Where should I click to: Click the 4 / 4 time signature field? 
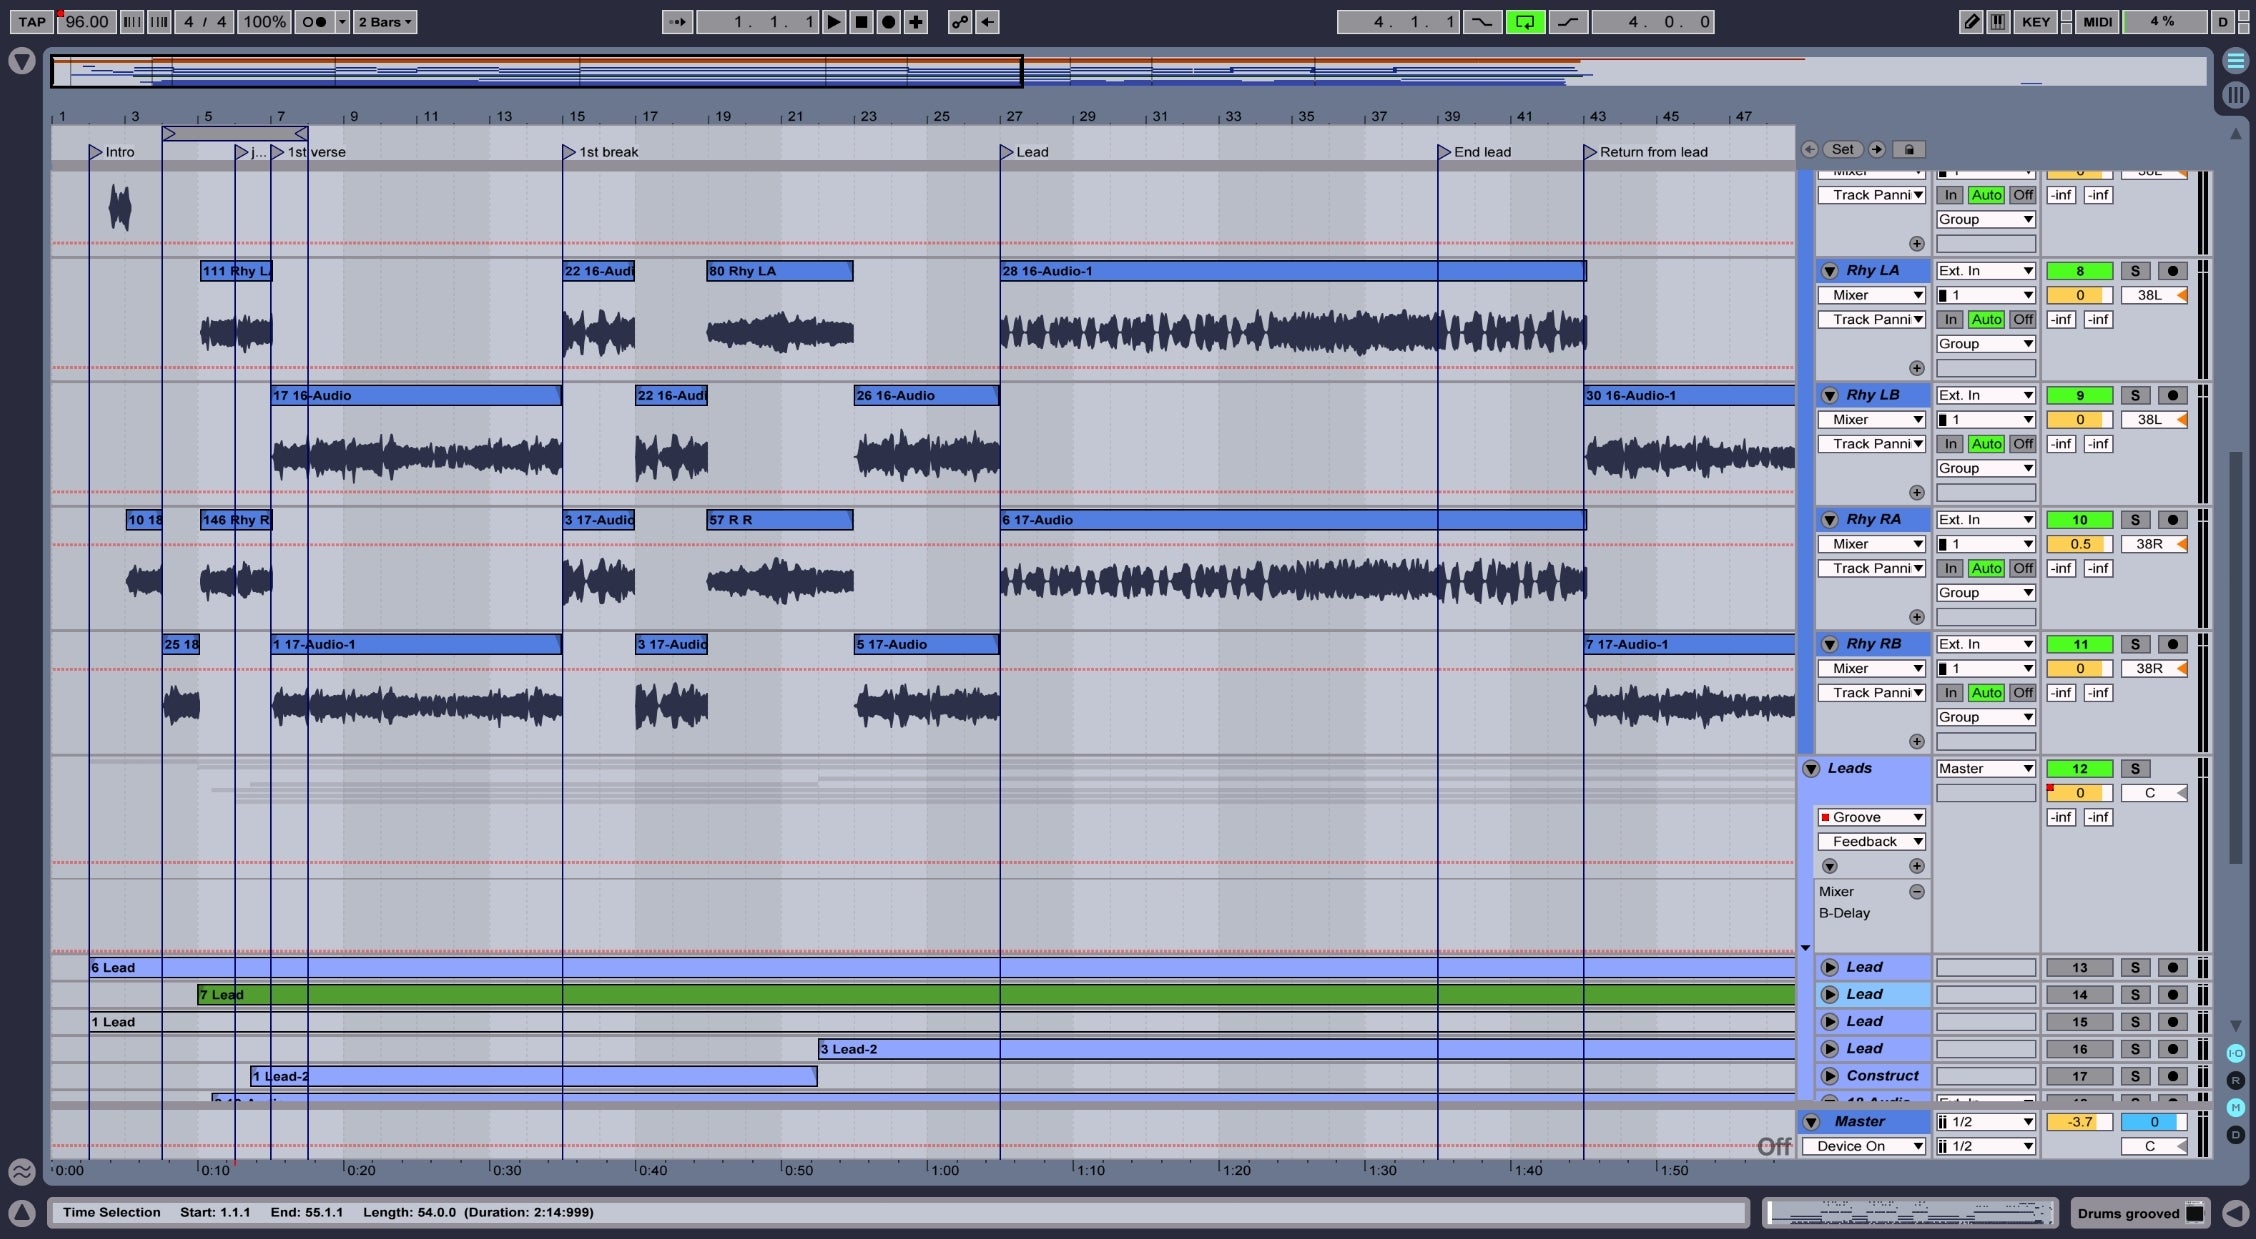pyautogui.click(x=205, y=22)
